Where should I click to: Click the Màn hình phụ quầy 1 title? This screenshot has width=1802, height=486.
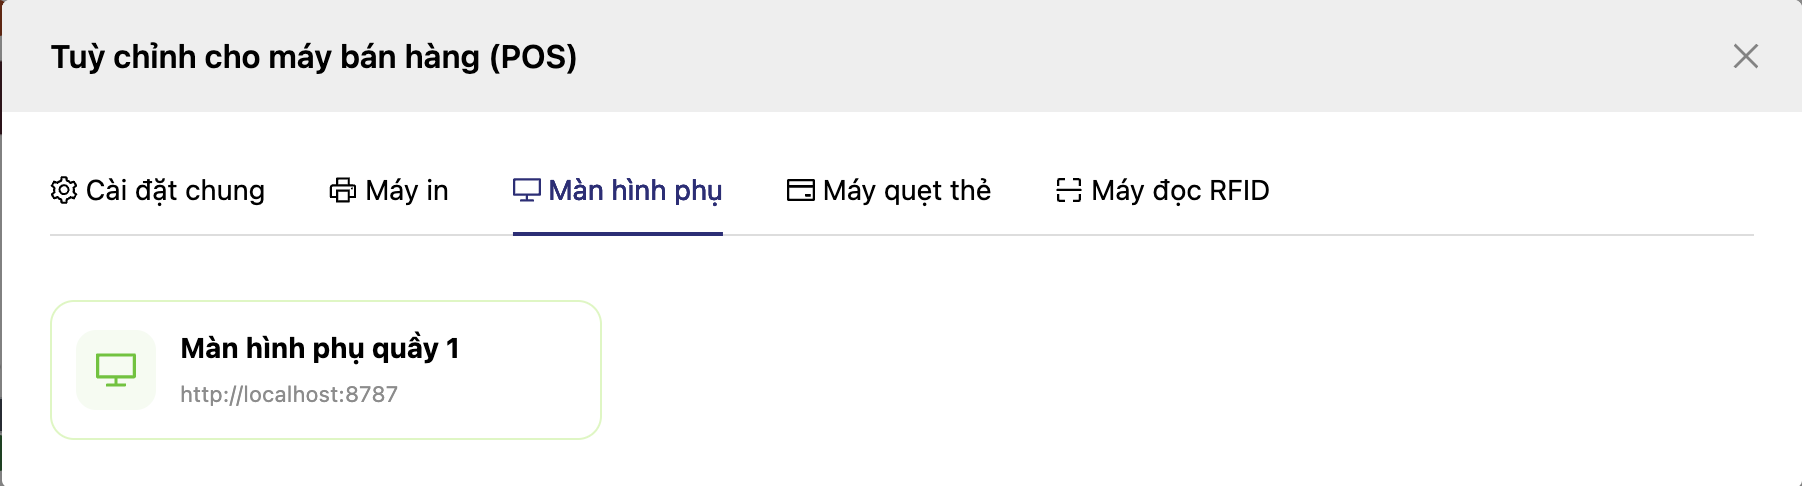tap(320, 348)
